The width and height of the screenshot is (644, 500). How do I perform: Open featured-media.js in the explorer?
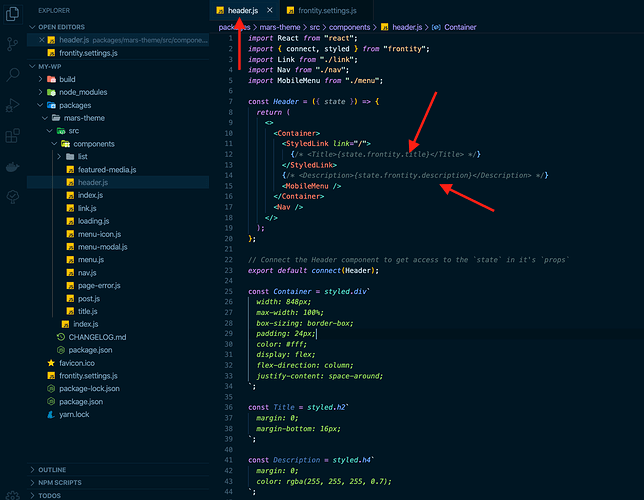click(x=106, y=169)
